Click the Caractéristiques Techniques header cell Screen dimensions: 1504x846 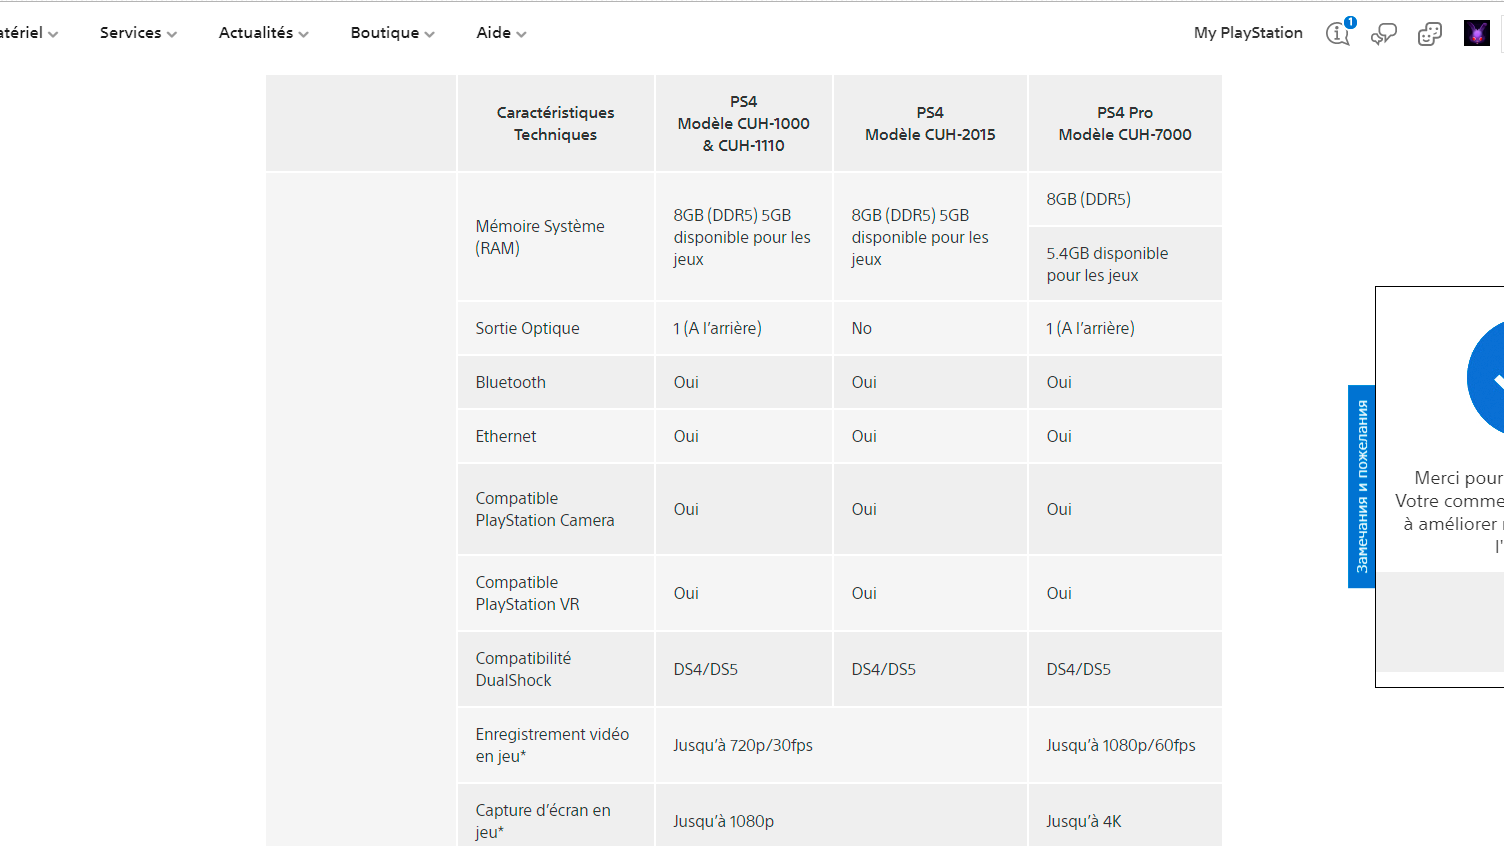click(x=556, y=124)
